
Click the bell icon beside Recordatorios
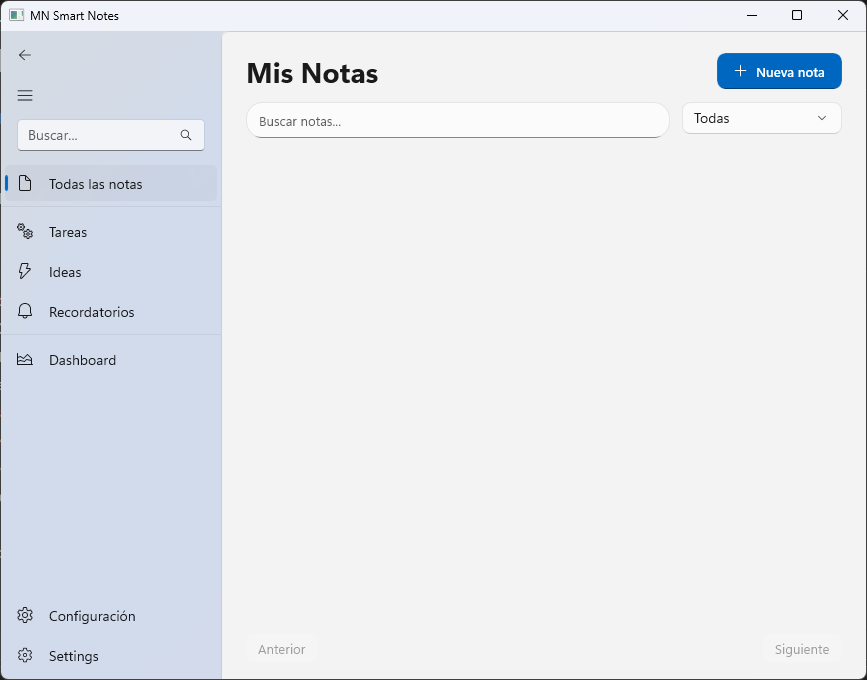pos(25,311)
